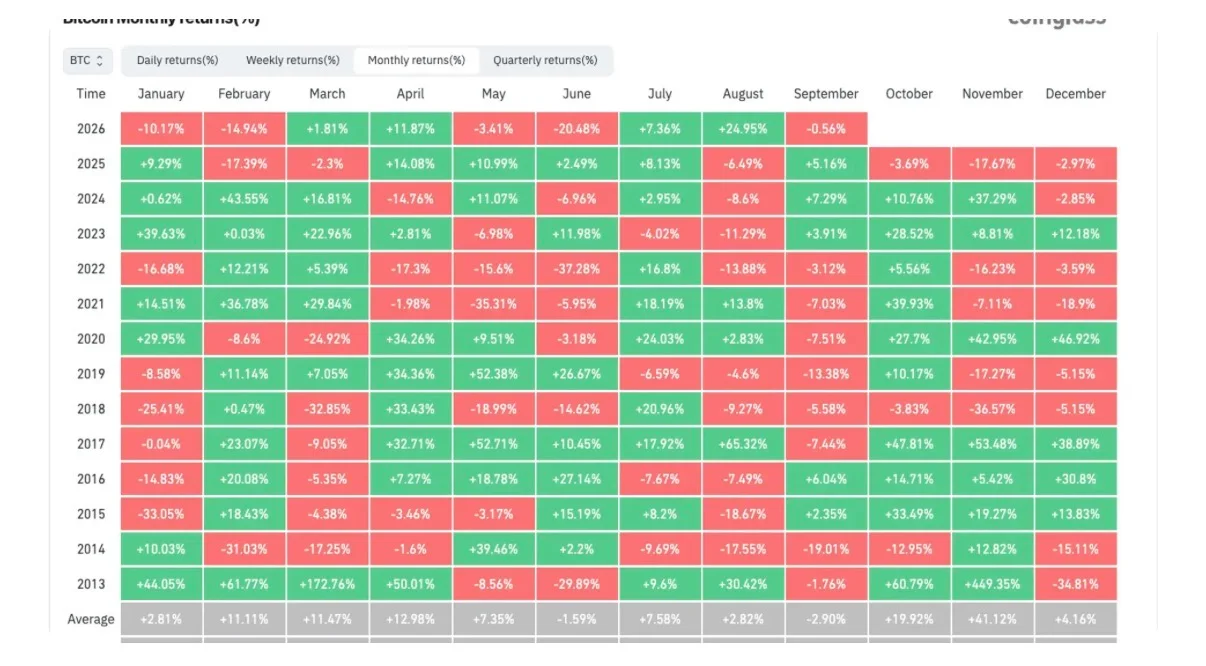This screenshot has height=666, width=1206.
Task: Click the +65.32% August 2017 cell
Action: (x=743, y=444)
